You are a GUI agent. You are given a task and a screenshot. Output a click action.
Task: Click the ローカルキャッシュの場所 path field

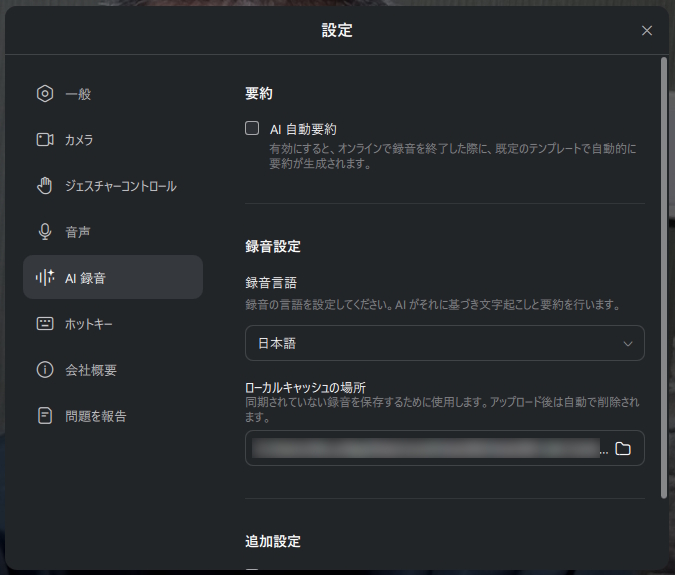[425, 449]
